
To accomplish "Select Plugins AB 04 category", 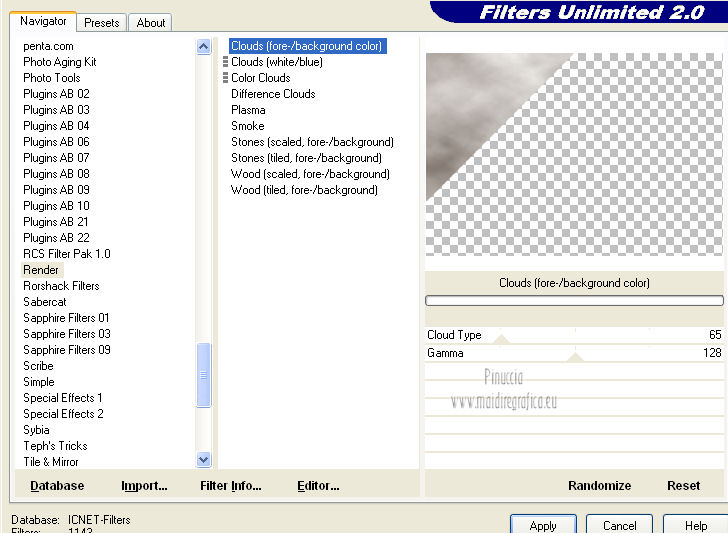I will [56, 126].
